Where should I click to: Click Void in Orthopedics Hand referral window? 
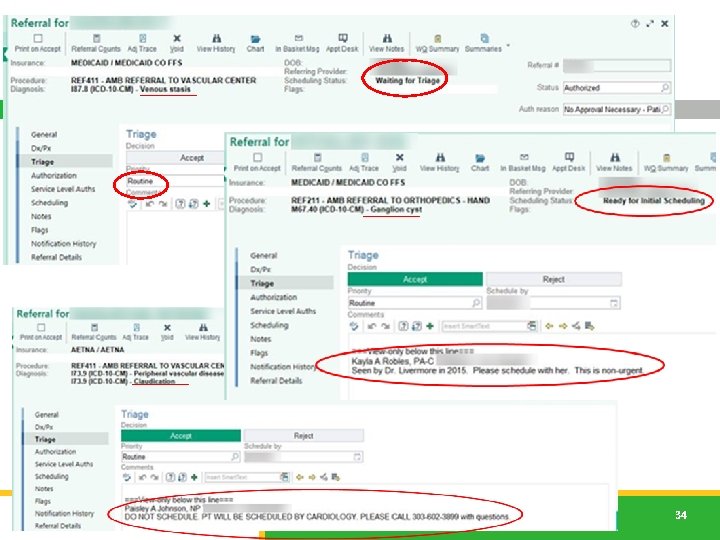[399, 163]
